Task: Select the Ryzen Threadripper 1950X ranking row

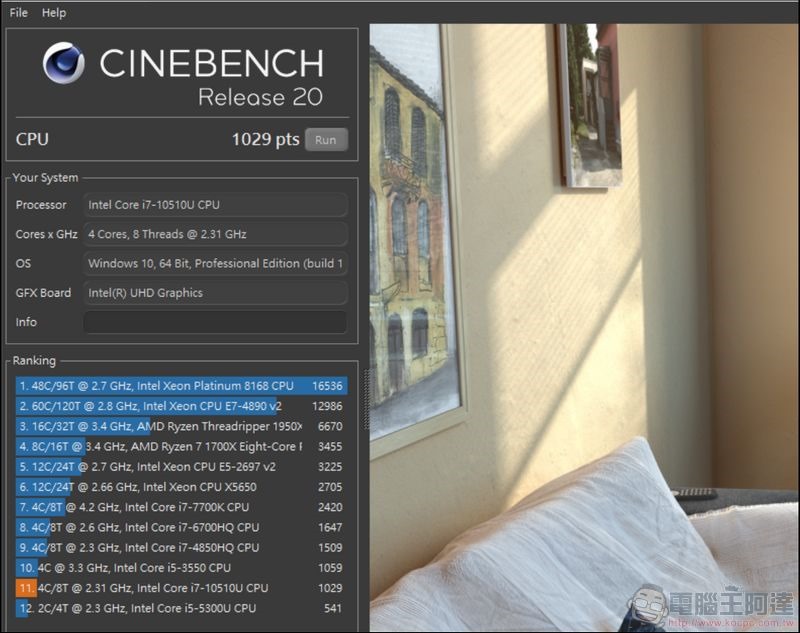Action: [x=182, y=426]
